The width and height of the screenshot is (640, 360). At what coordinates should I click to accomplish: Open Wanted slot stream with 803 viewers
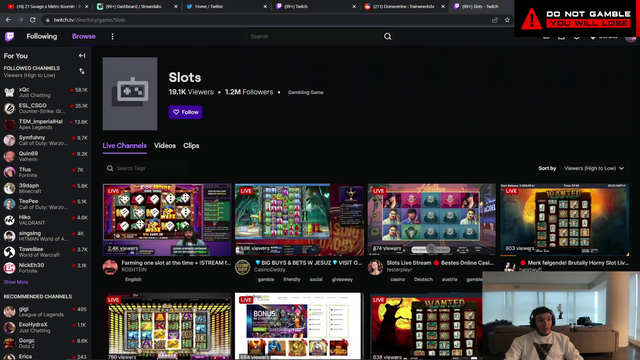[564, 220]
